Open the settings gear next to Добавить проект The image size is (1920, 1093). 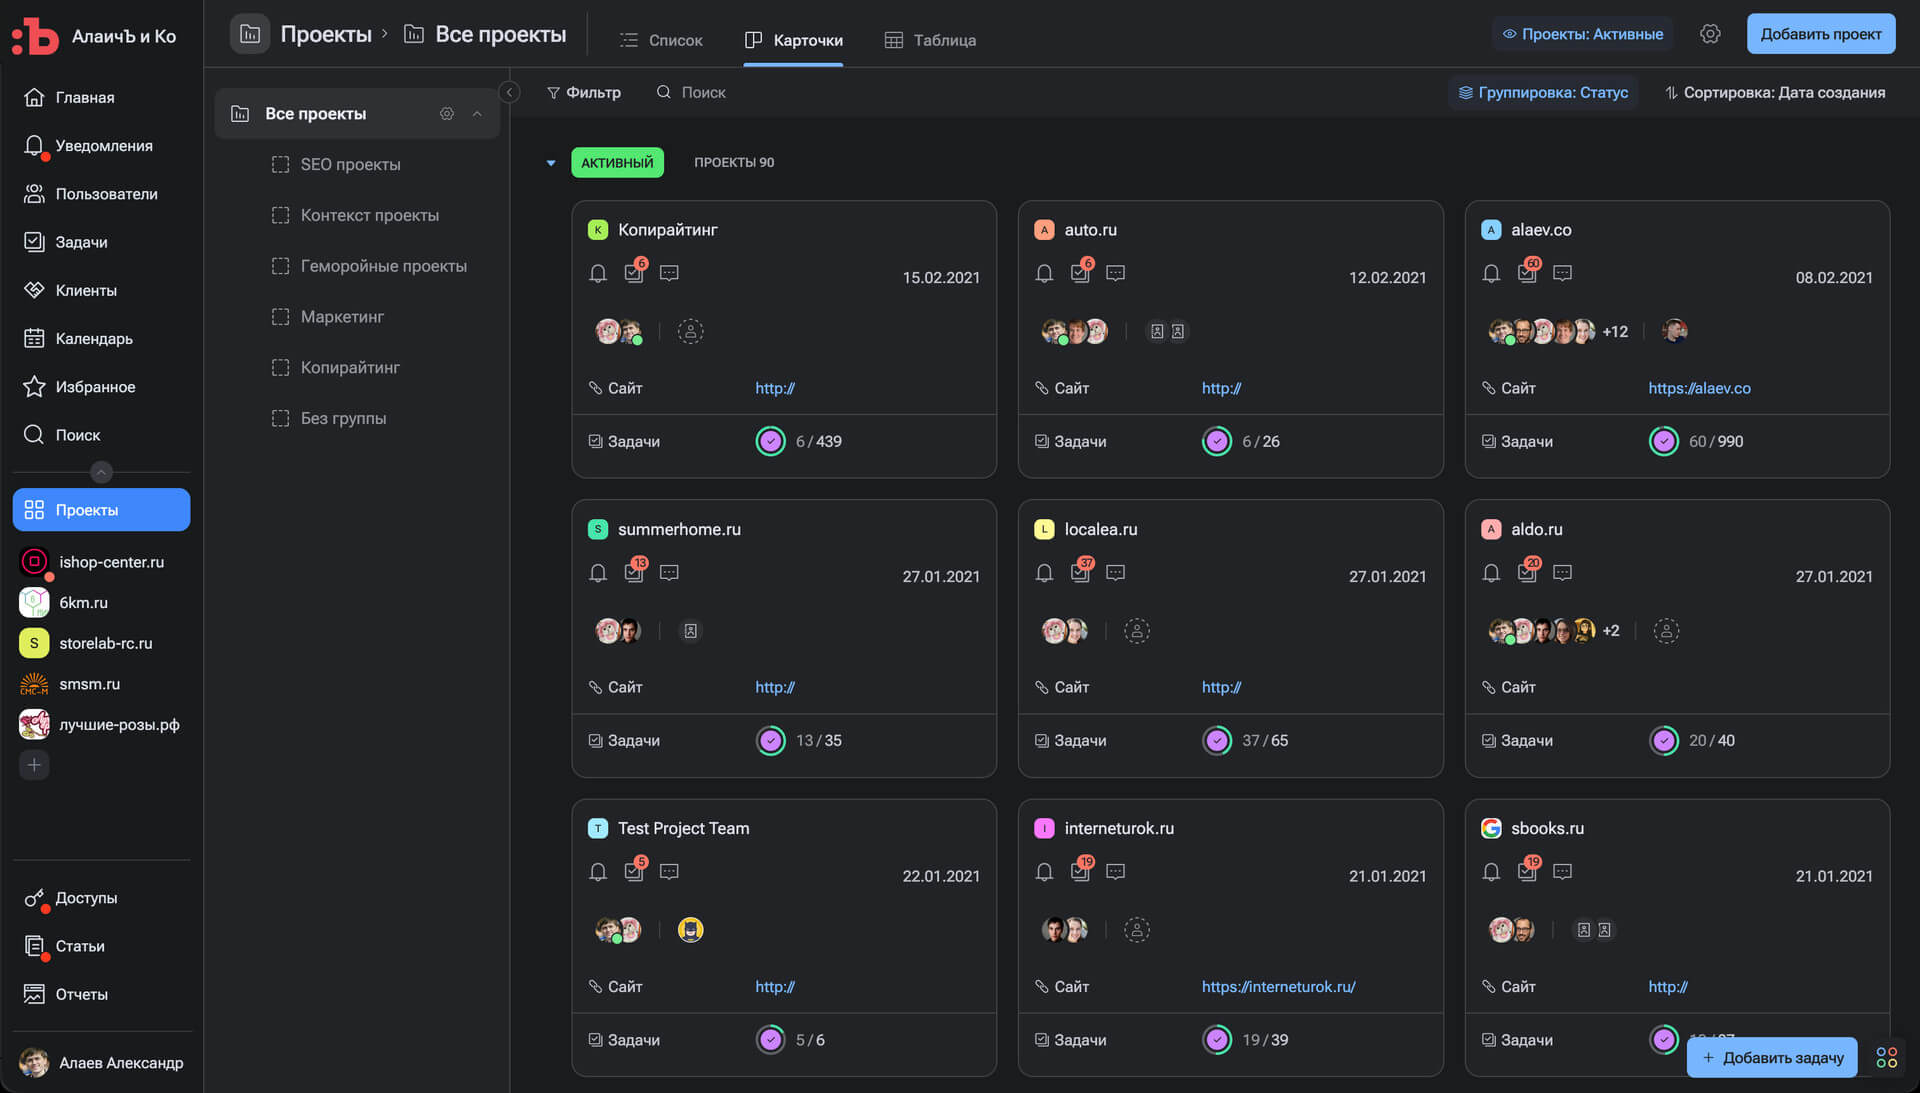click(1710, 34)
